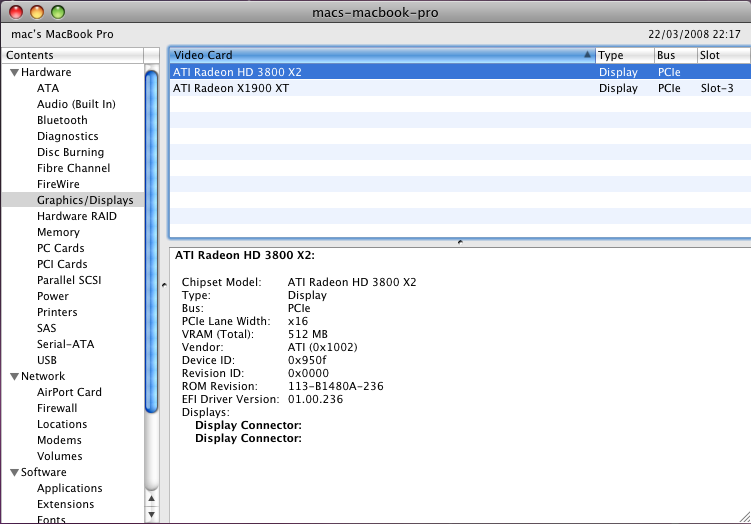Click the horizontal split pane handle
Image resolution: width=751 pixels, height=524 pixels.
460,242
